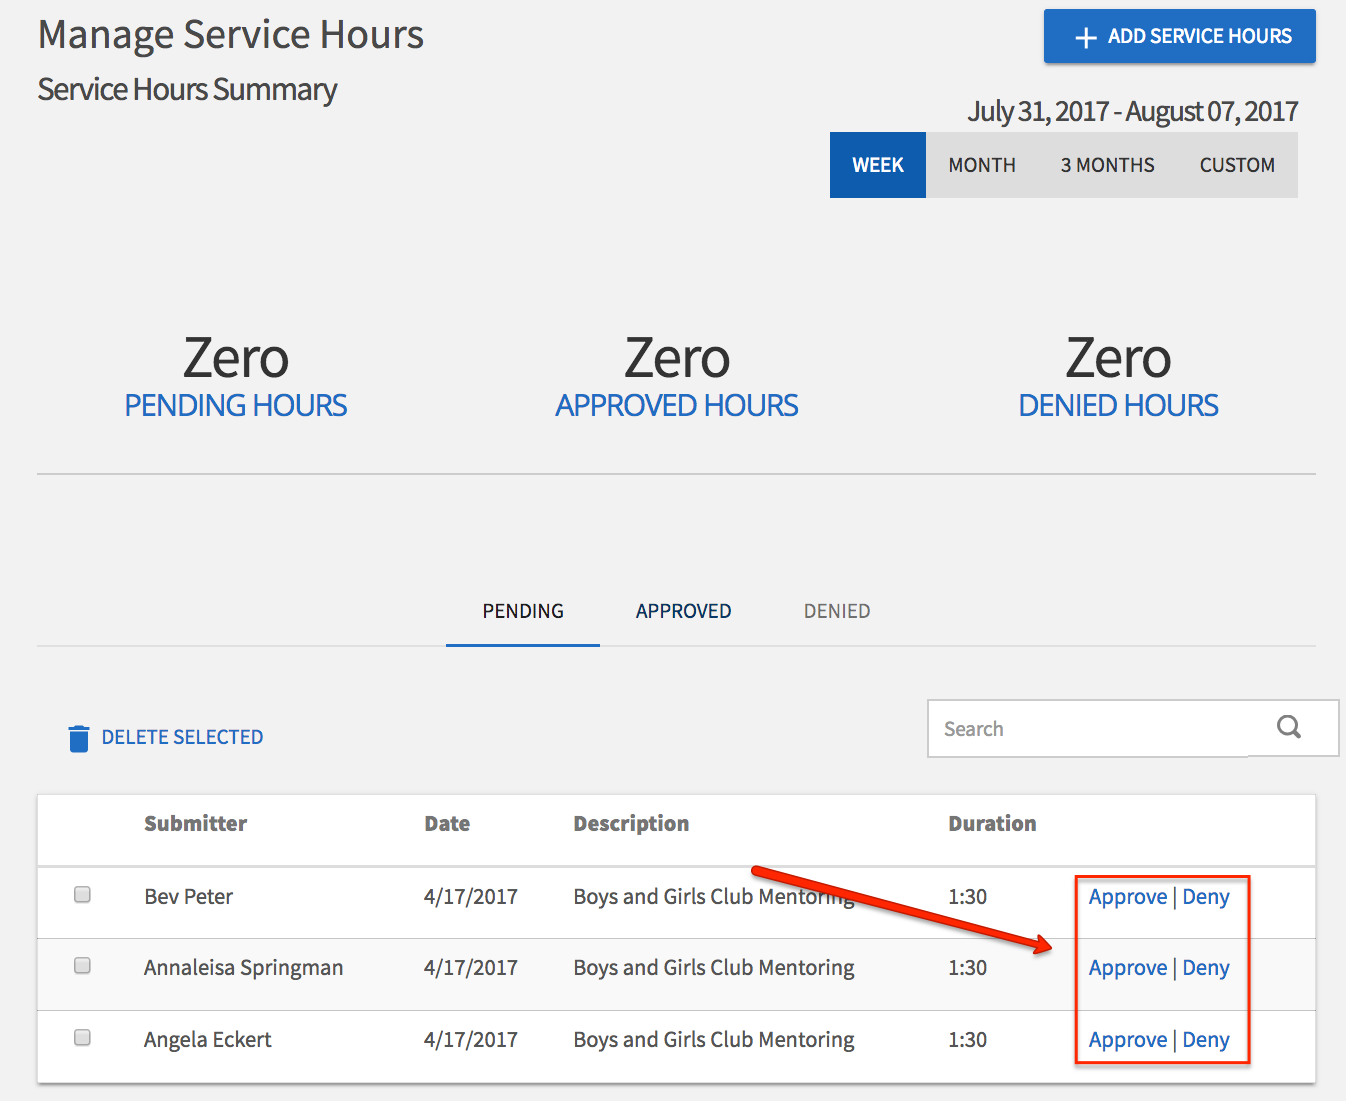Screen dimensions: 1346x1101
Task: Click the magnifying glass search icon
Action: tap(1289, 727)
